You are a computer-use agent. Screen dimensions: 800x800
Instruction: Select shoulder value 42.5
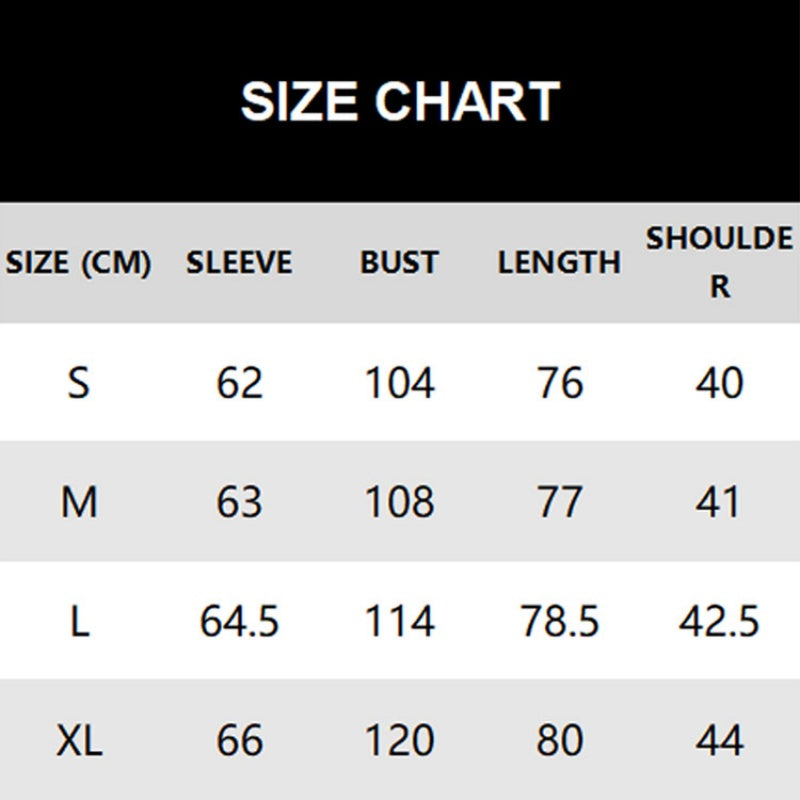tap(719, 622)
